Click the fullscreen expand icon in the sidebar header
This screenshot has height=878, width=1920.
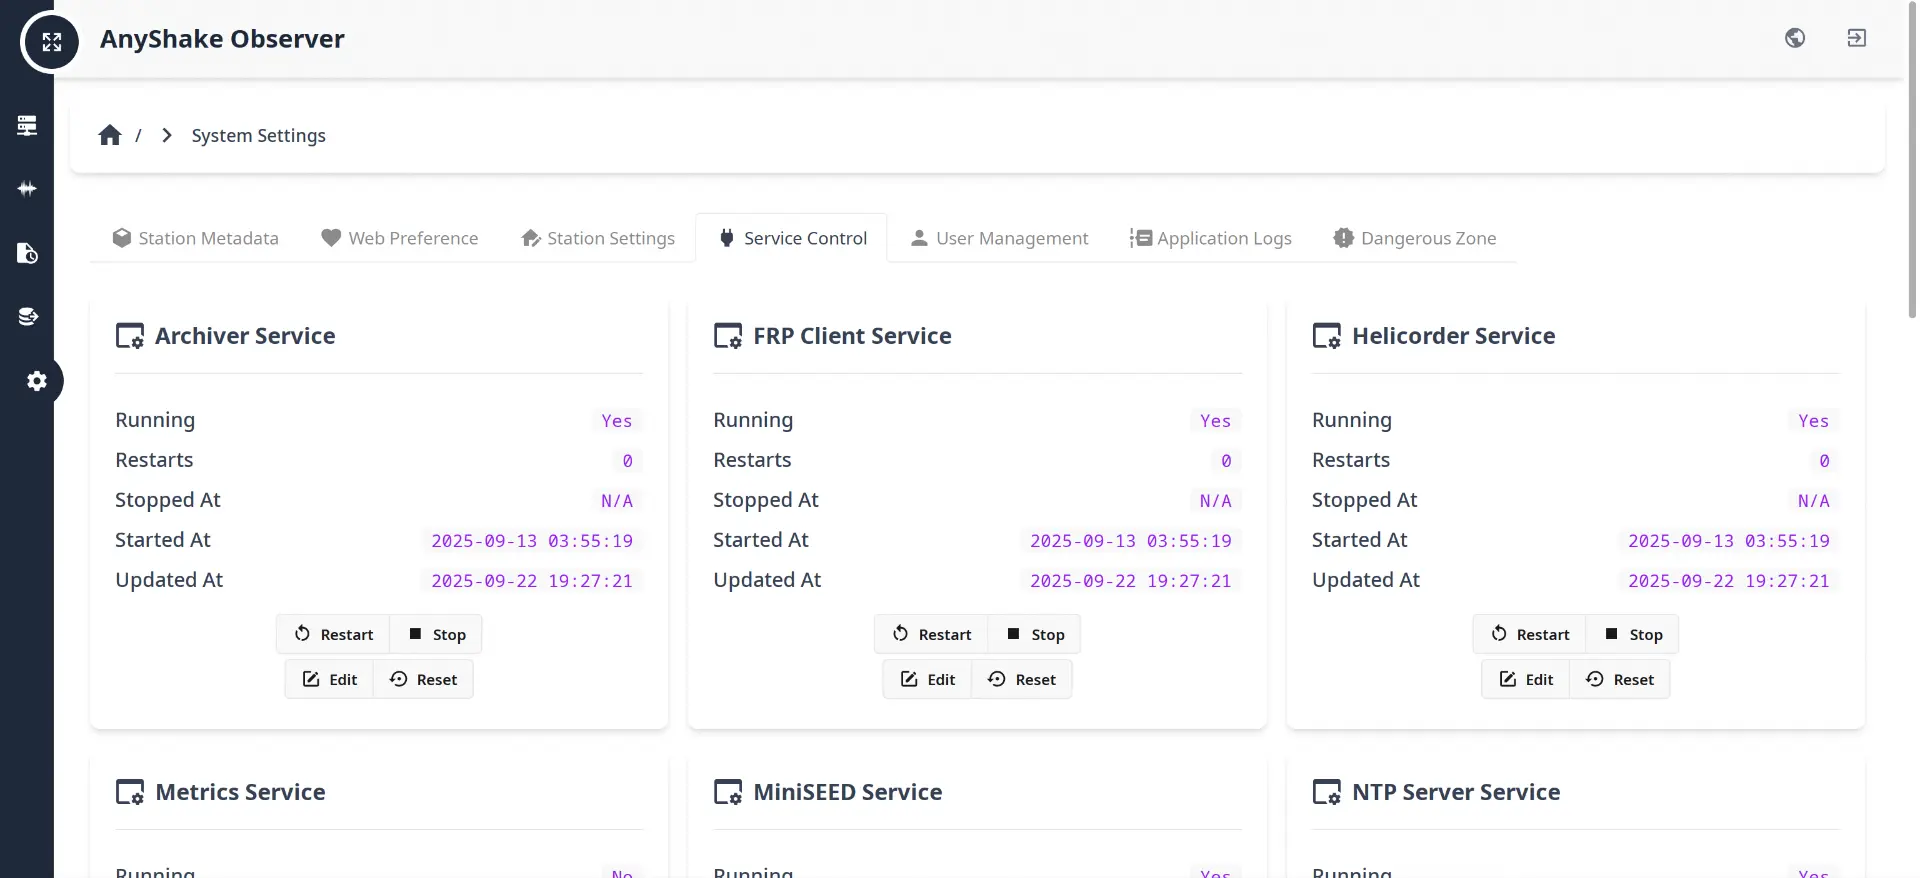(51, 42)
